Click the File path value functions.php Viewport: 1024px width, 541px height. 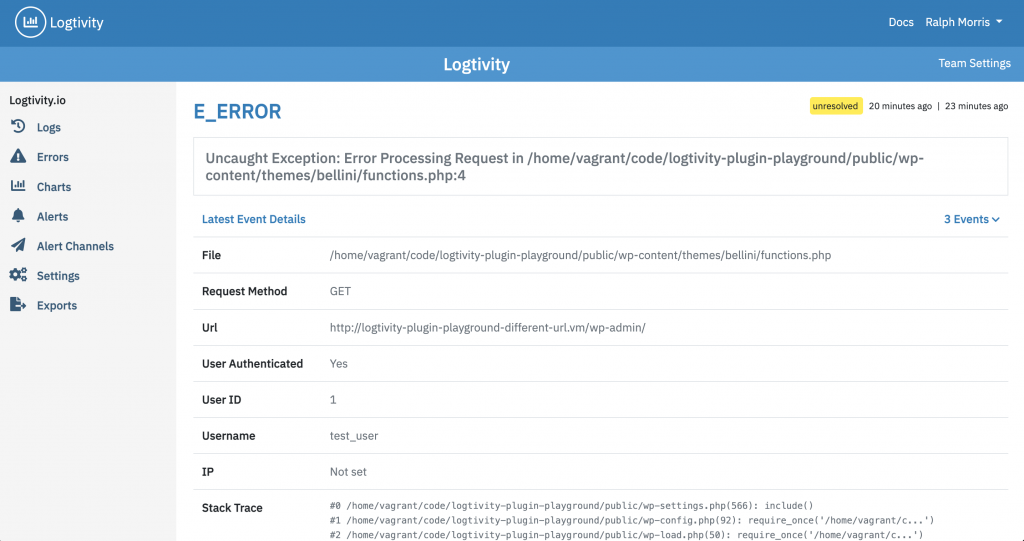coord(580,255)
